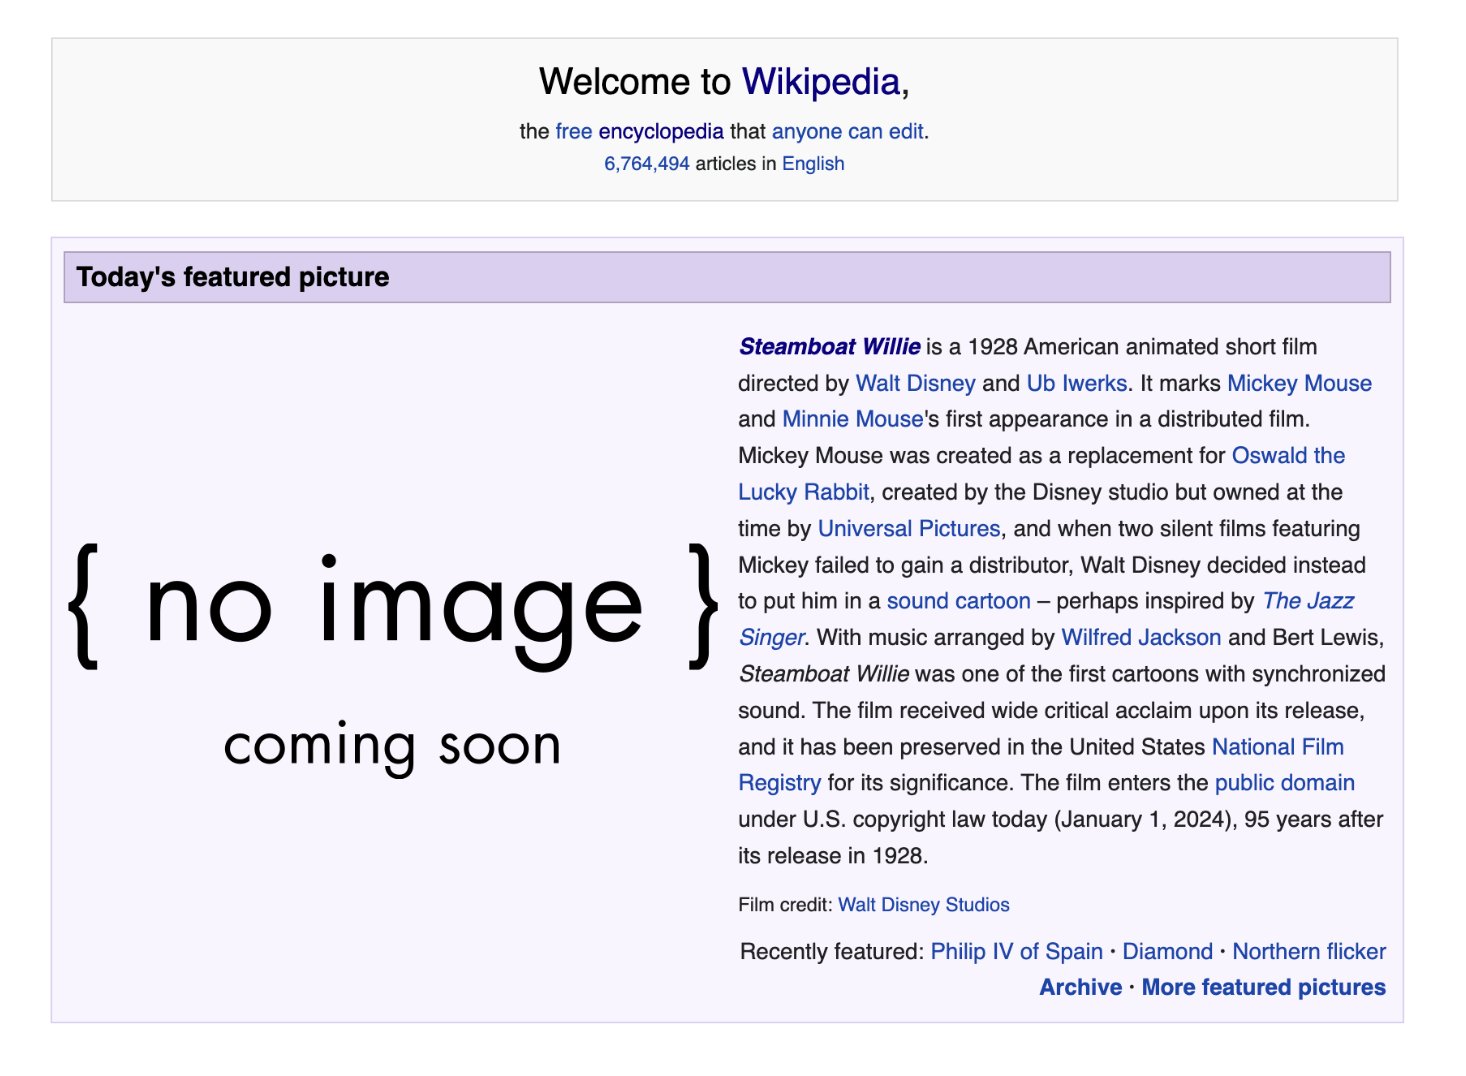Open the bold italic Steamboat Willie article link
Screen dimensions: 1466x1076
pos(829,347)
